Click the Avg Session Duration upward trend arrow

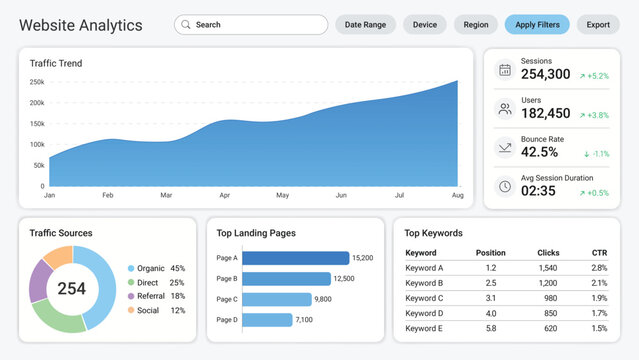coord(582,193)
